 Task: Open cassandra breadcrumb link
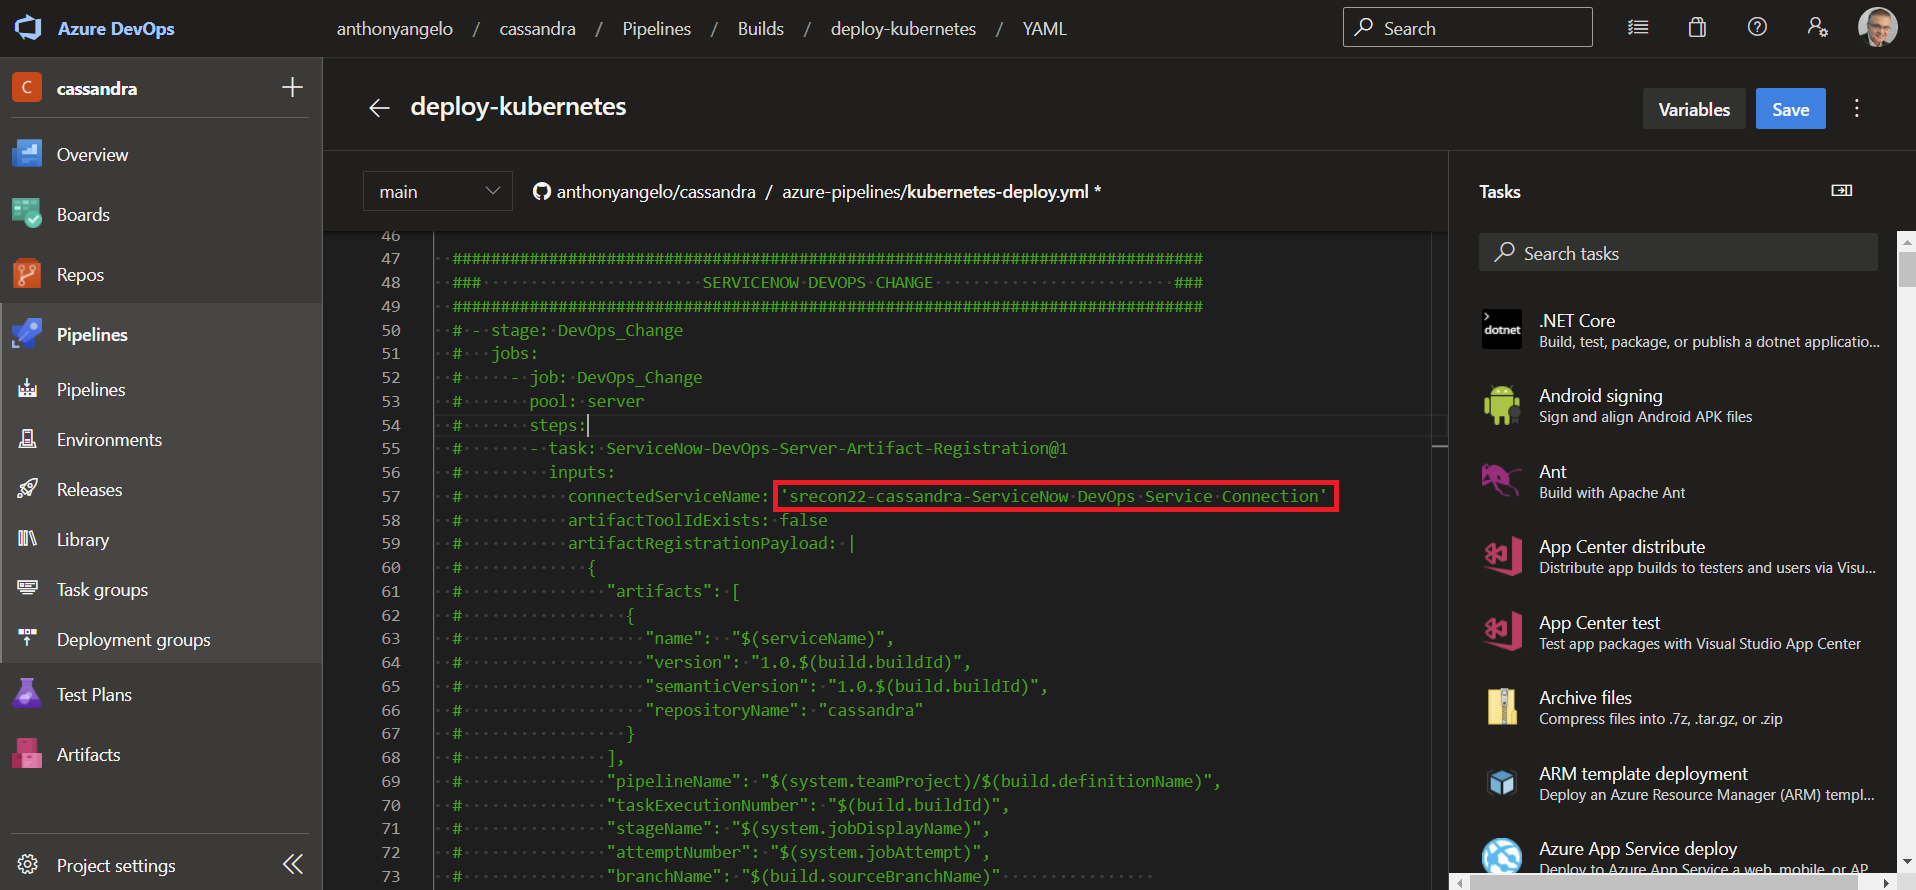[537, 29]
